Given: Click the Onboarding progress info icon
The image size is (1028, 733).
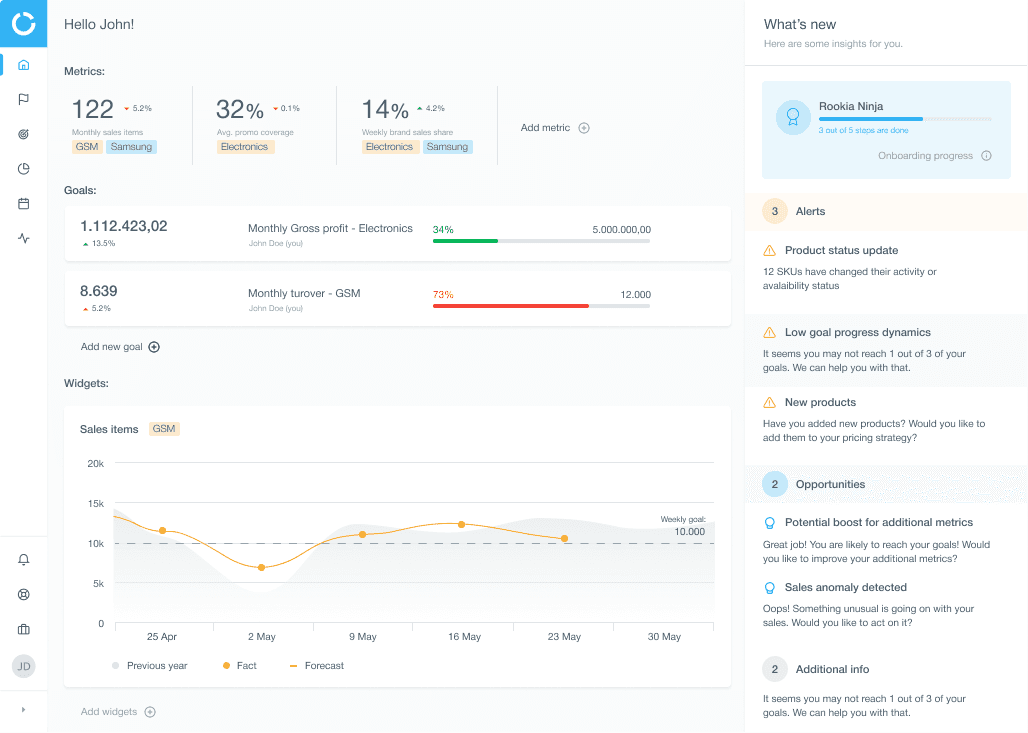Looking at the screenshot, I should click(986, 156).
